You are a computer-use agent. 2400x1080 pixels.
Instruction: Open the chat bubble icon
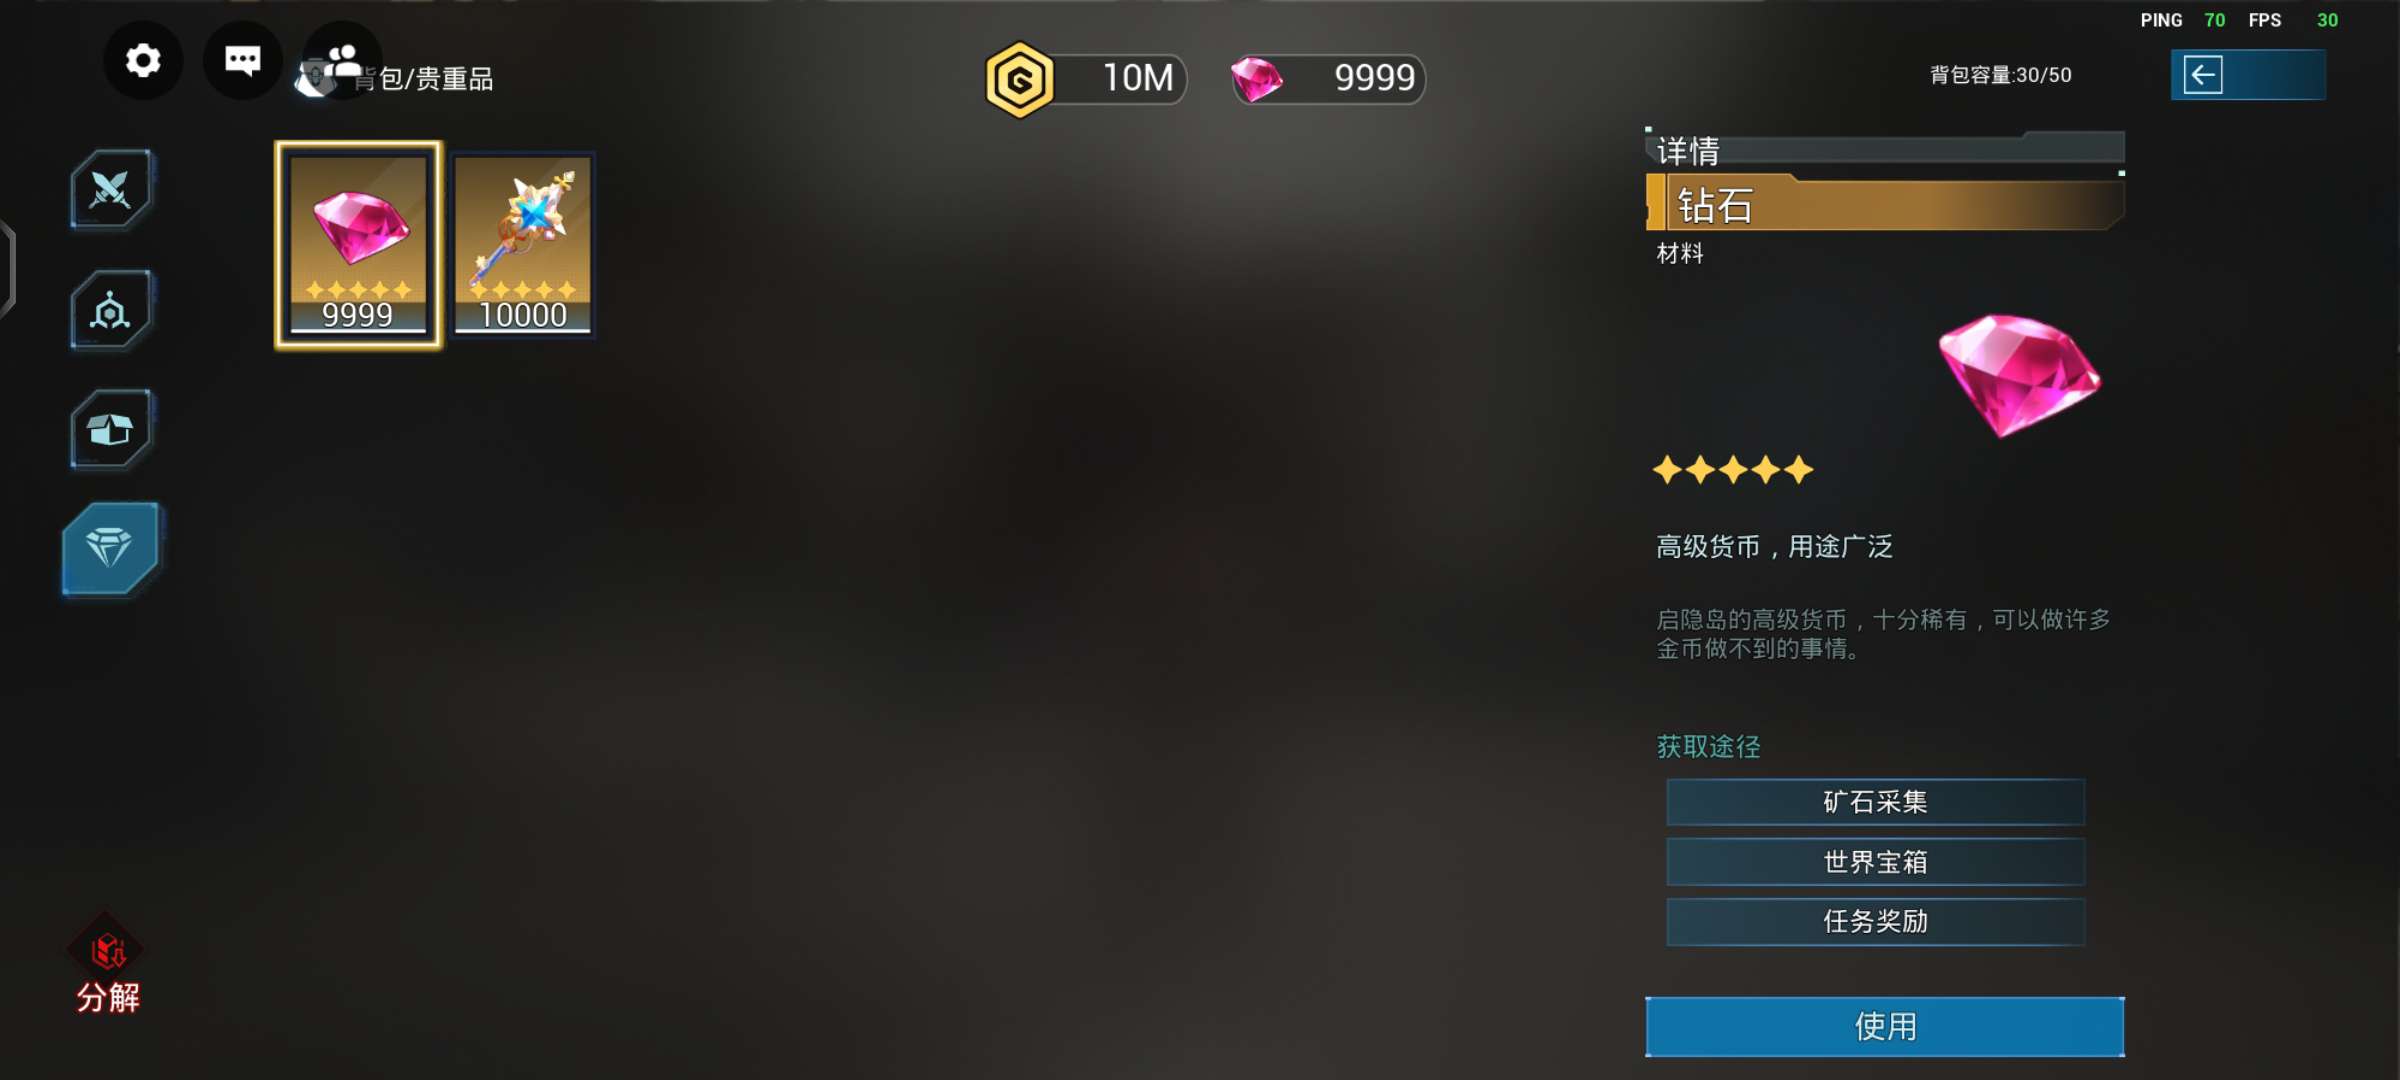pyautogui.click(x=242, y=60)
